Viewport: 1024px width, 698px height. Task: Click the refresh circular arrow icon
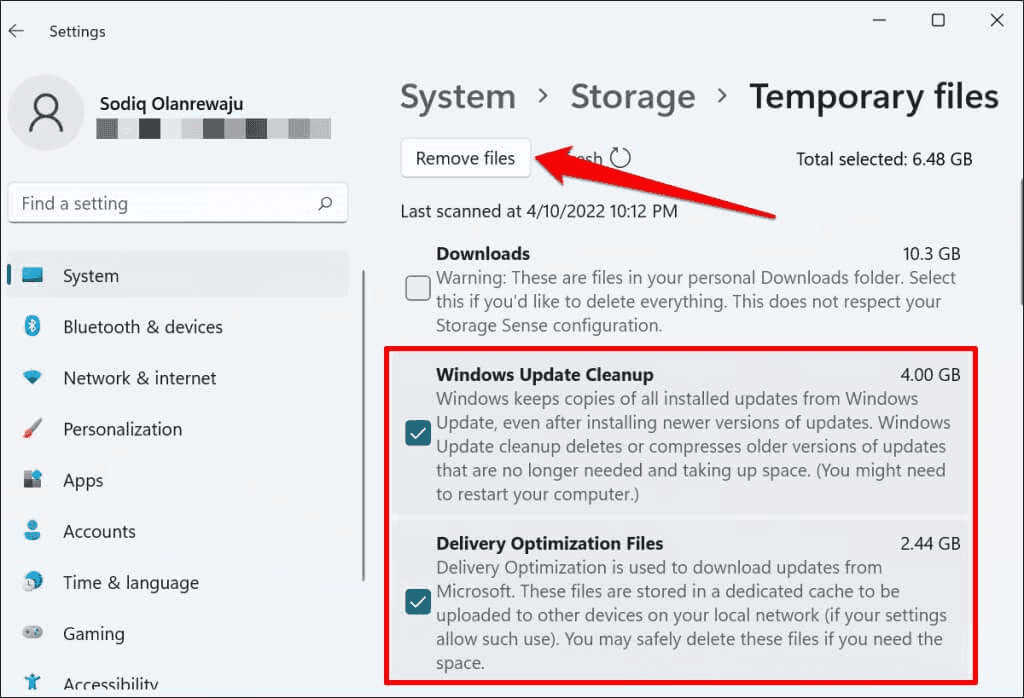621,158
